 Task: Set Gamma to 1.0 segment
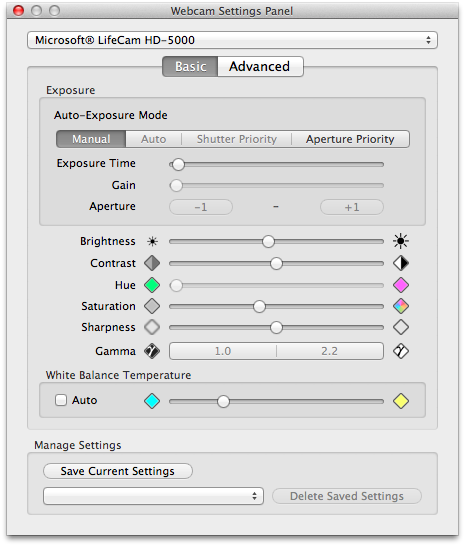[223, 351]
